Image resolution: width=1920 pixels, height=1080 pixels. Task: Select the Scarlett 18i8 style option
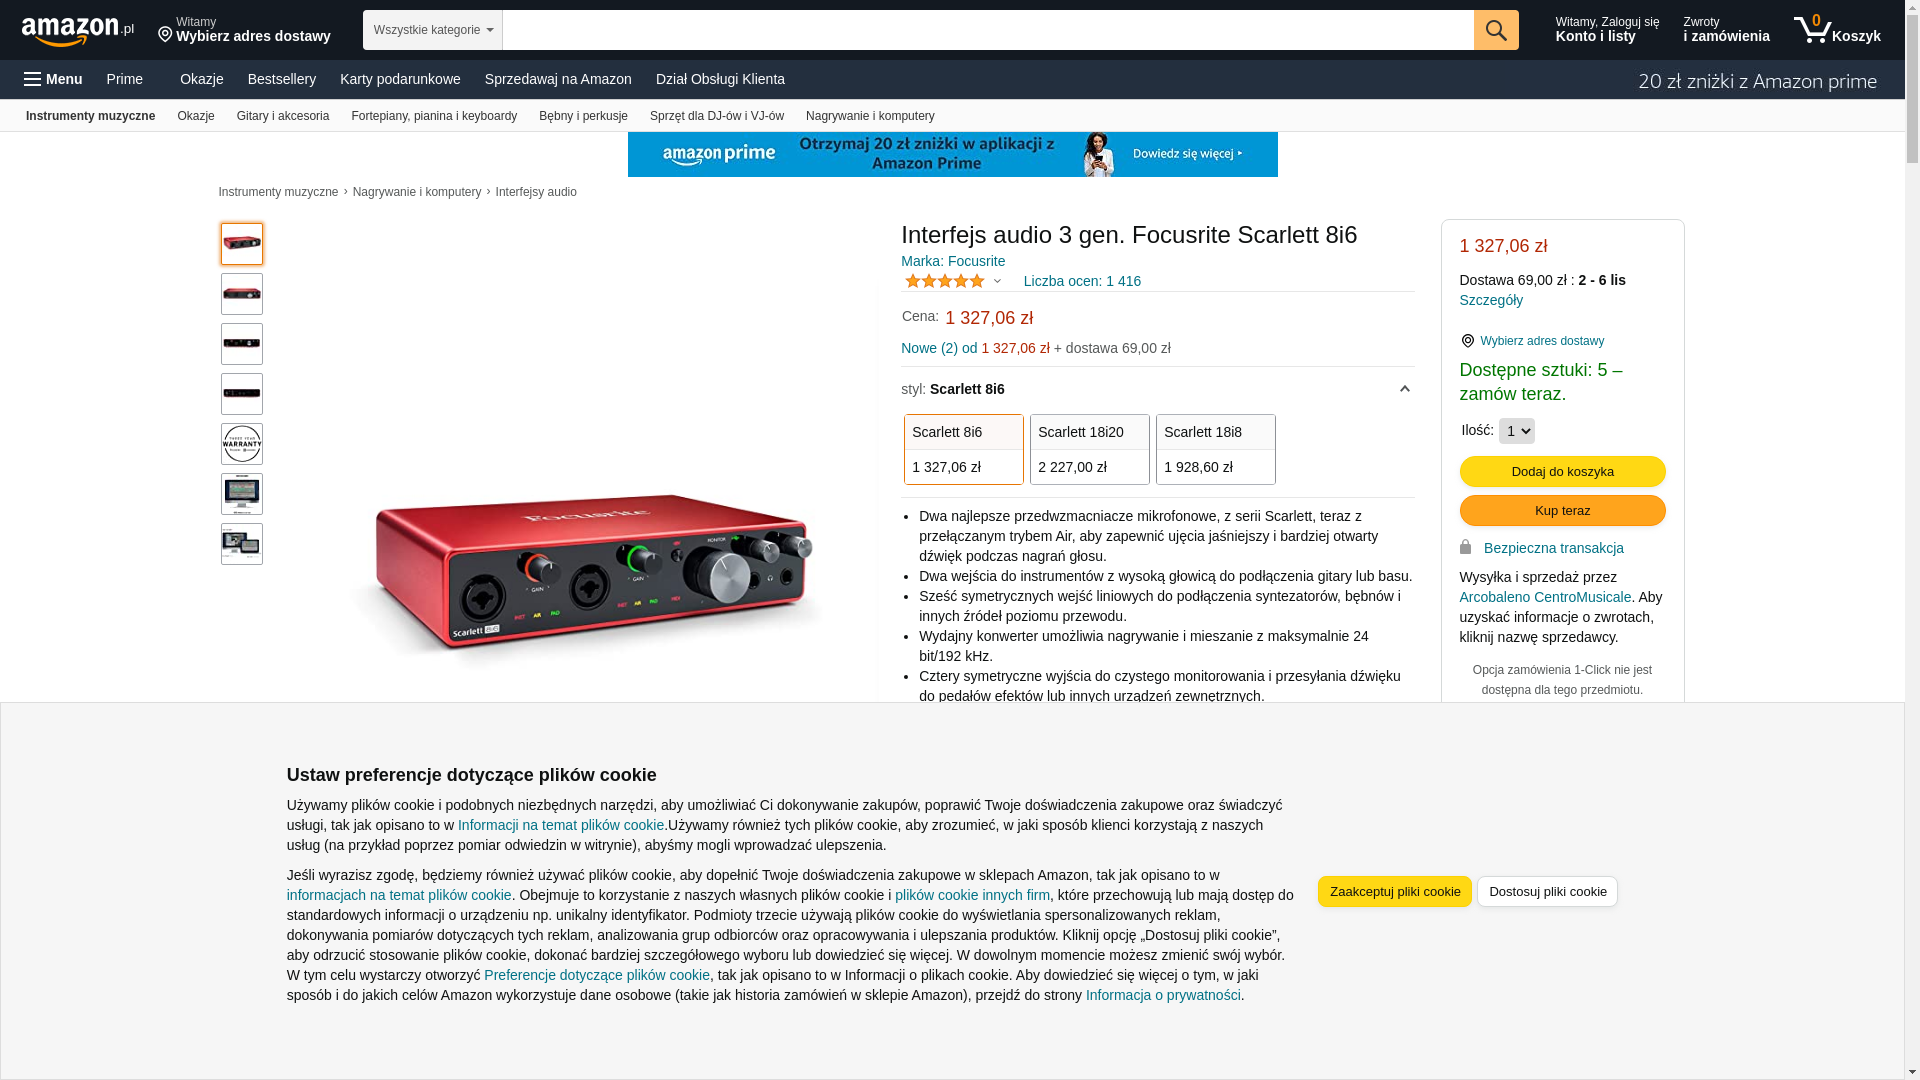(x=1215, y=449)
